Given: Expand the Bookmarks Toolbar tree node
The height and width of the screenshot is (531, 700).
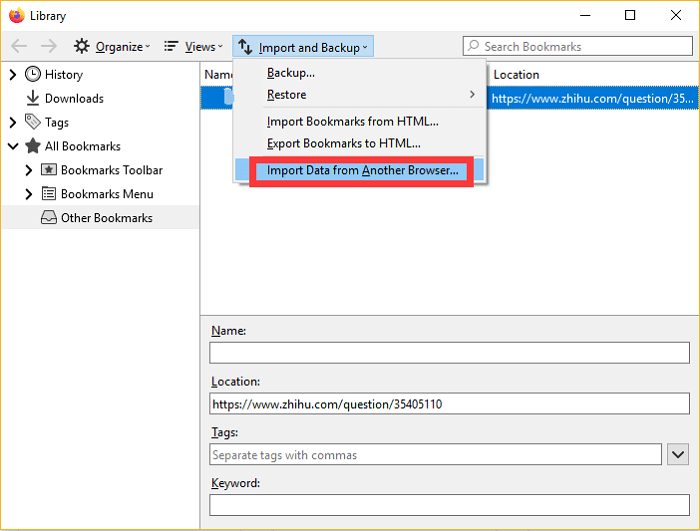Looking at the screenshot, I should [29, 170].
